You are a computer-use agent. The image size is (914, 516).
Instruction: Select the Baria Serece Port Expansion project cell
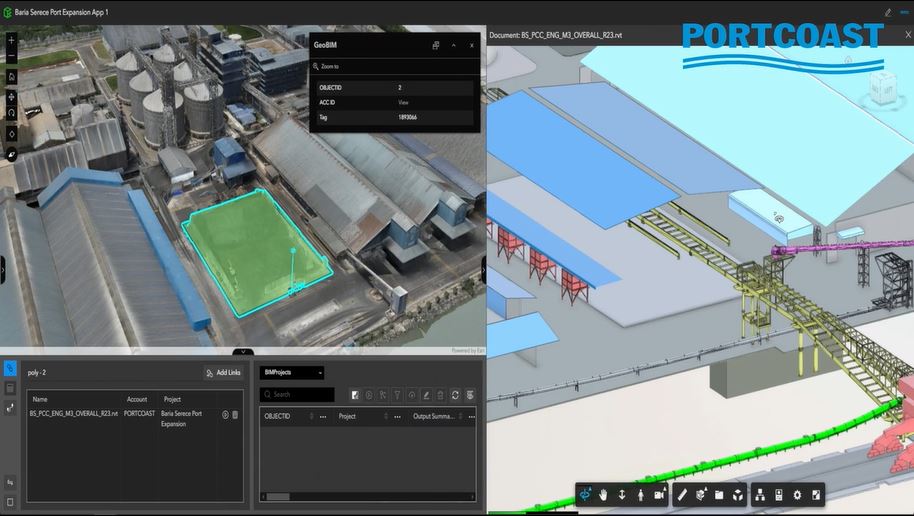tap(181, 419)
